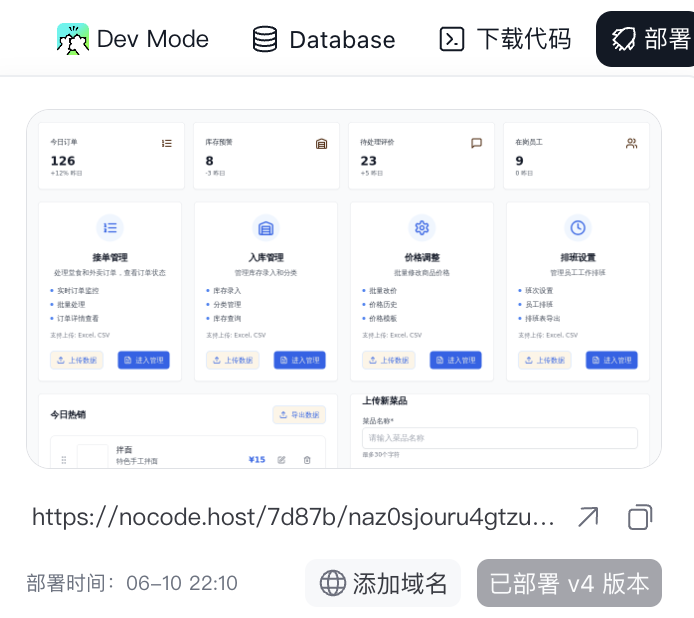Click 进入管理 in the 入库管理 card

point(300,360)
